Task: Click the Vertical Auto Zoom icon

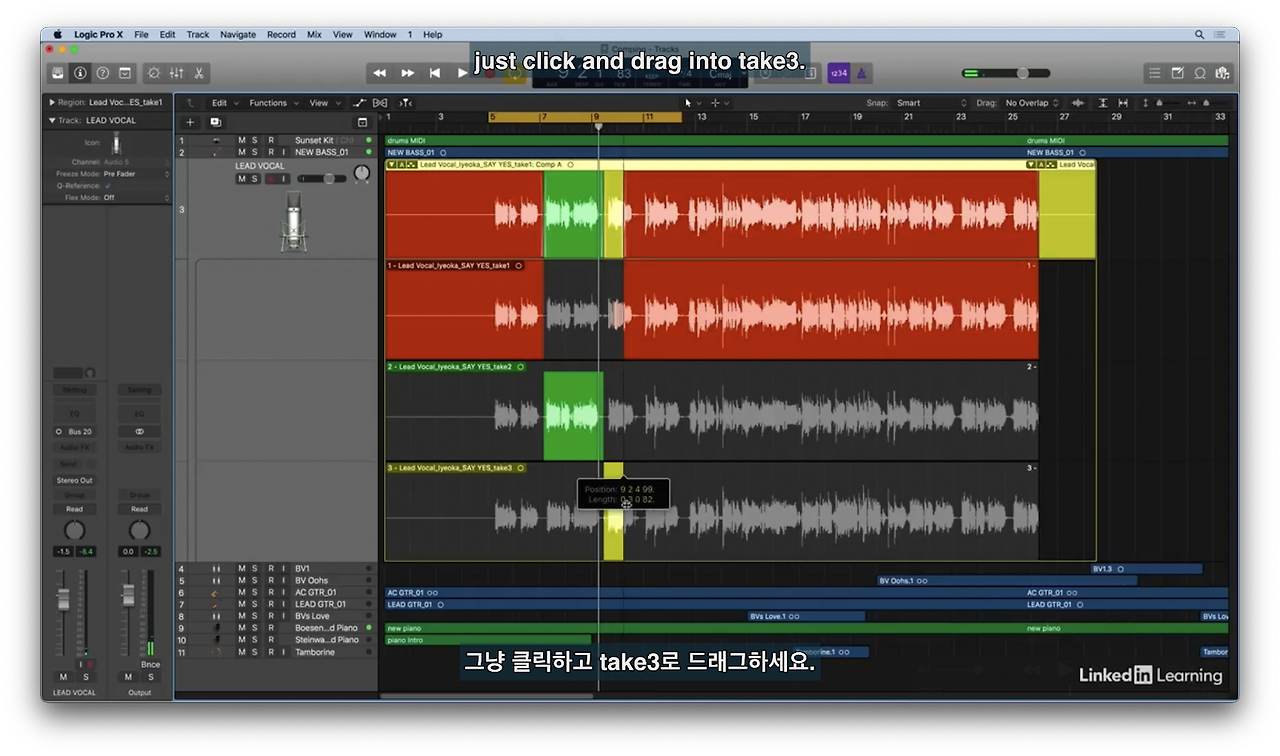Action: [1103, 103]
